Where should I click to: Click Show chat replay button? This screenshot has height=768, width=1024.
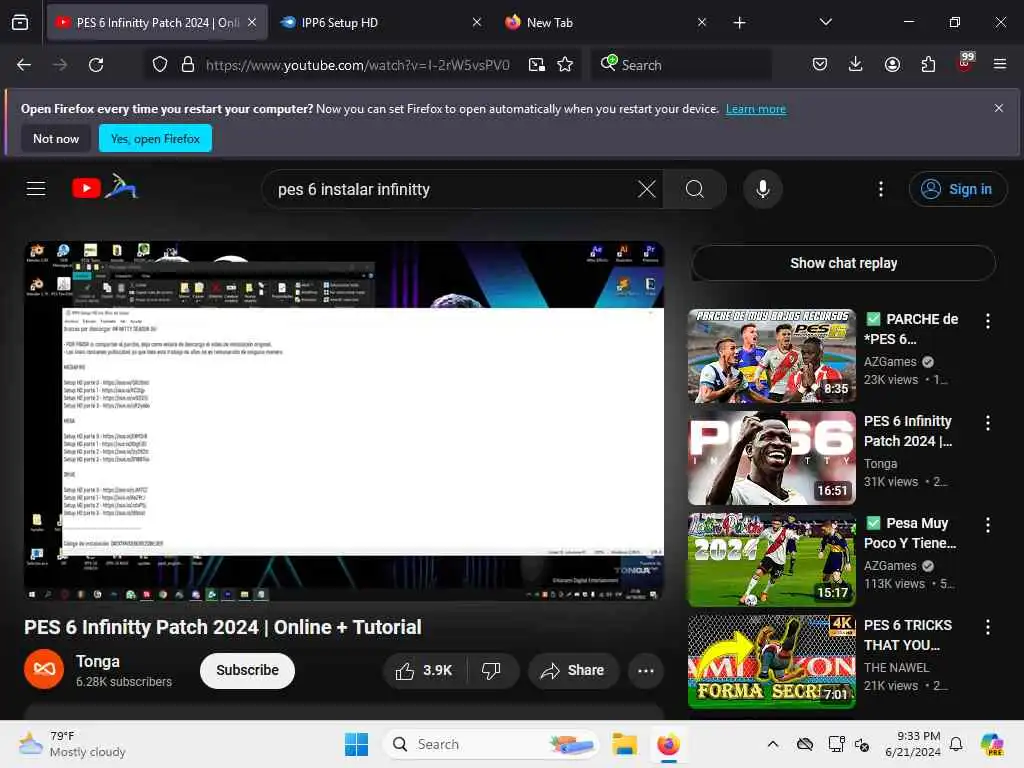pyautogui.click(x=843, y=263)
